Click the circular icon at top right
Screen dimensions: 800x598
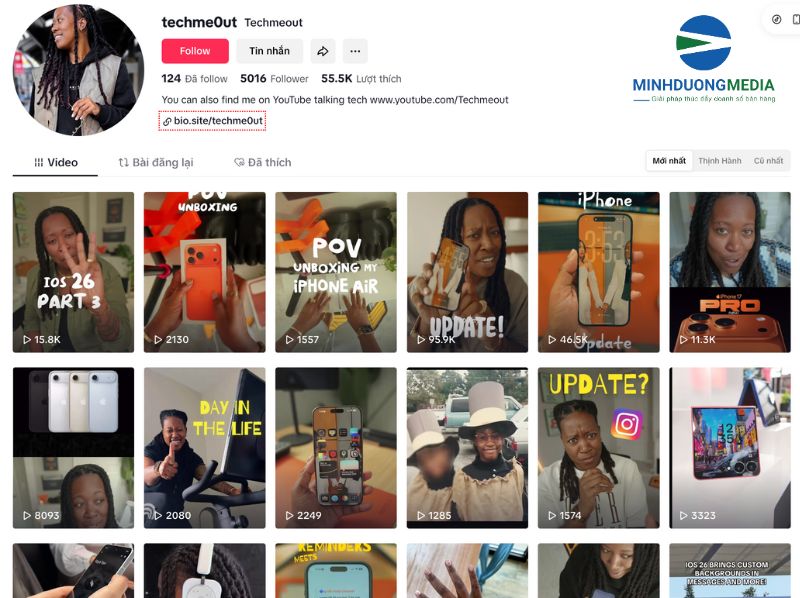pyautogui.click(x=776, y=19)
